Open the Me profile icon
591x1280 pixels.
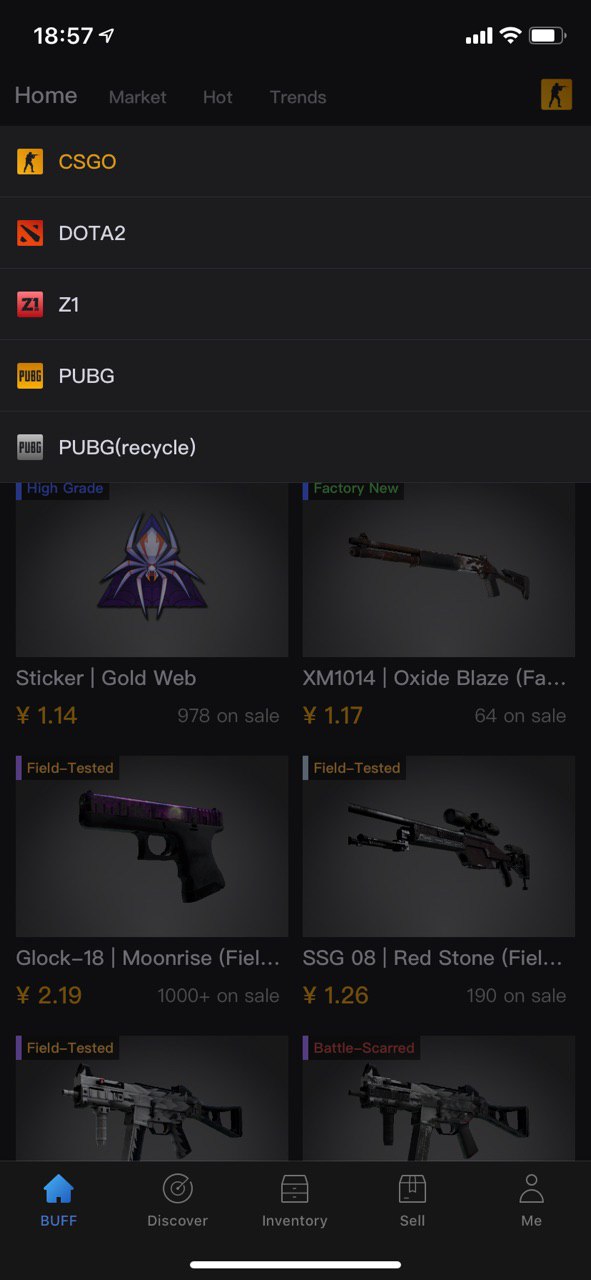[x=531, y=1189]
